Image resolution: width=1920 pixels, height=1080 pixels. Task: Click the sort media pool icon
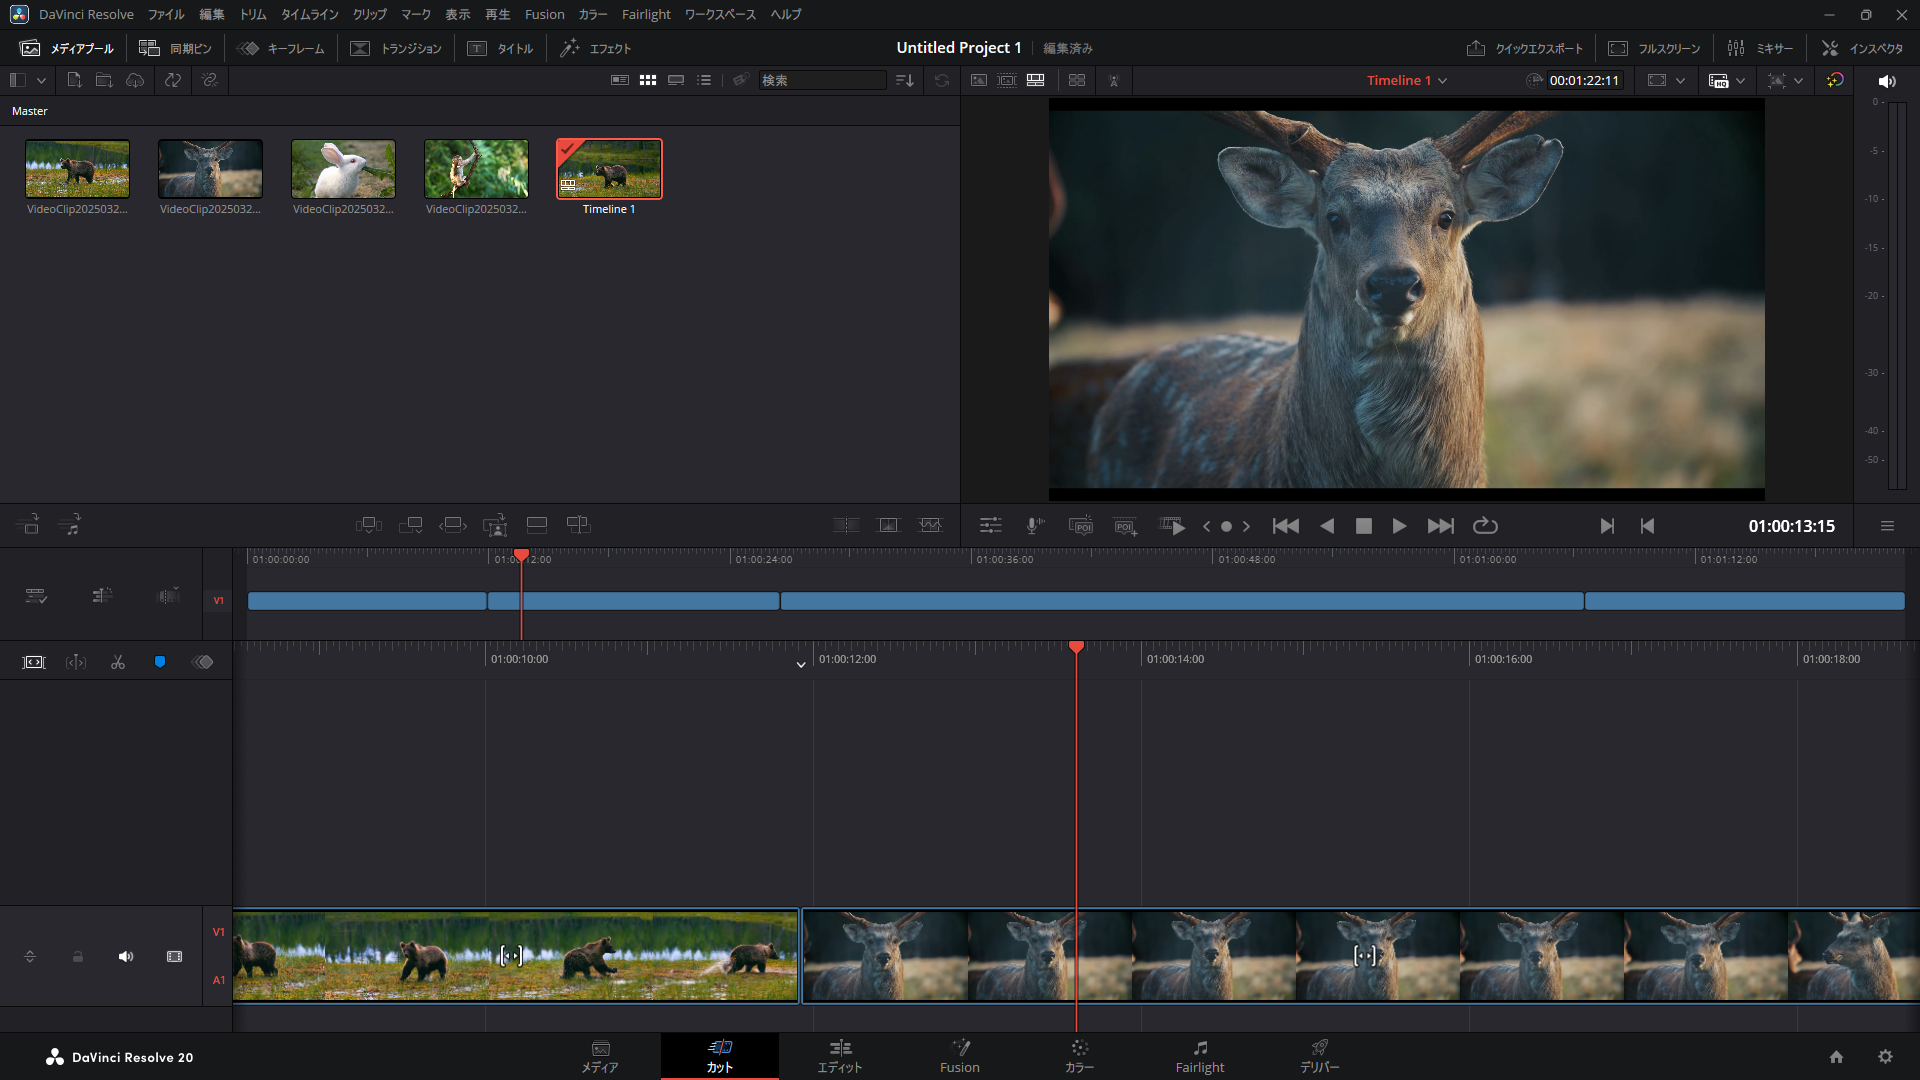905,80
